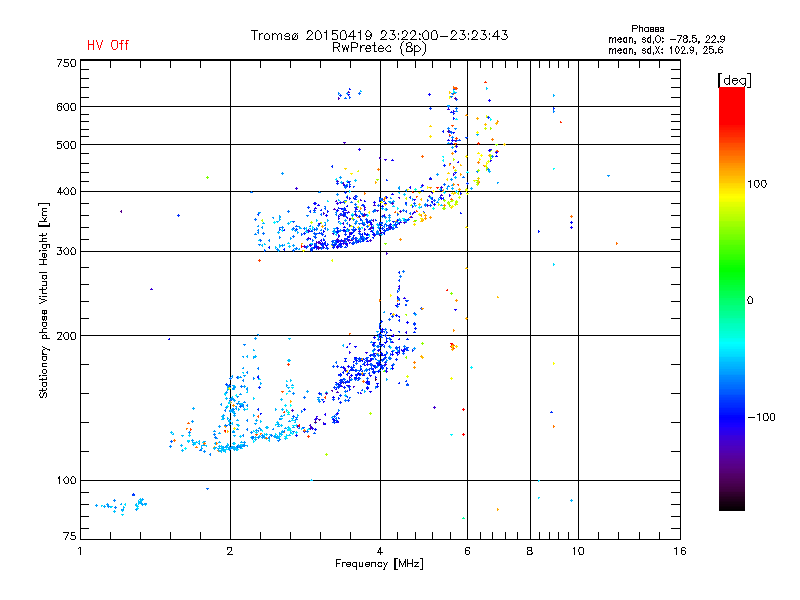Click the x-axis tick label '8'

pos(530,551)
